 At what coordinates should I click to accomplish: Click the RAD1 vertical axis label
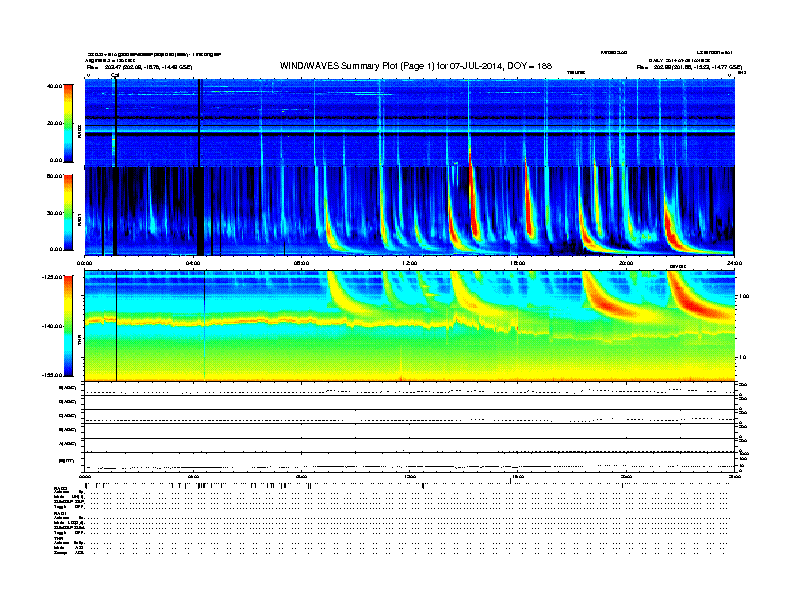pos(80,219)
